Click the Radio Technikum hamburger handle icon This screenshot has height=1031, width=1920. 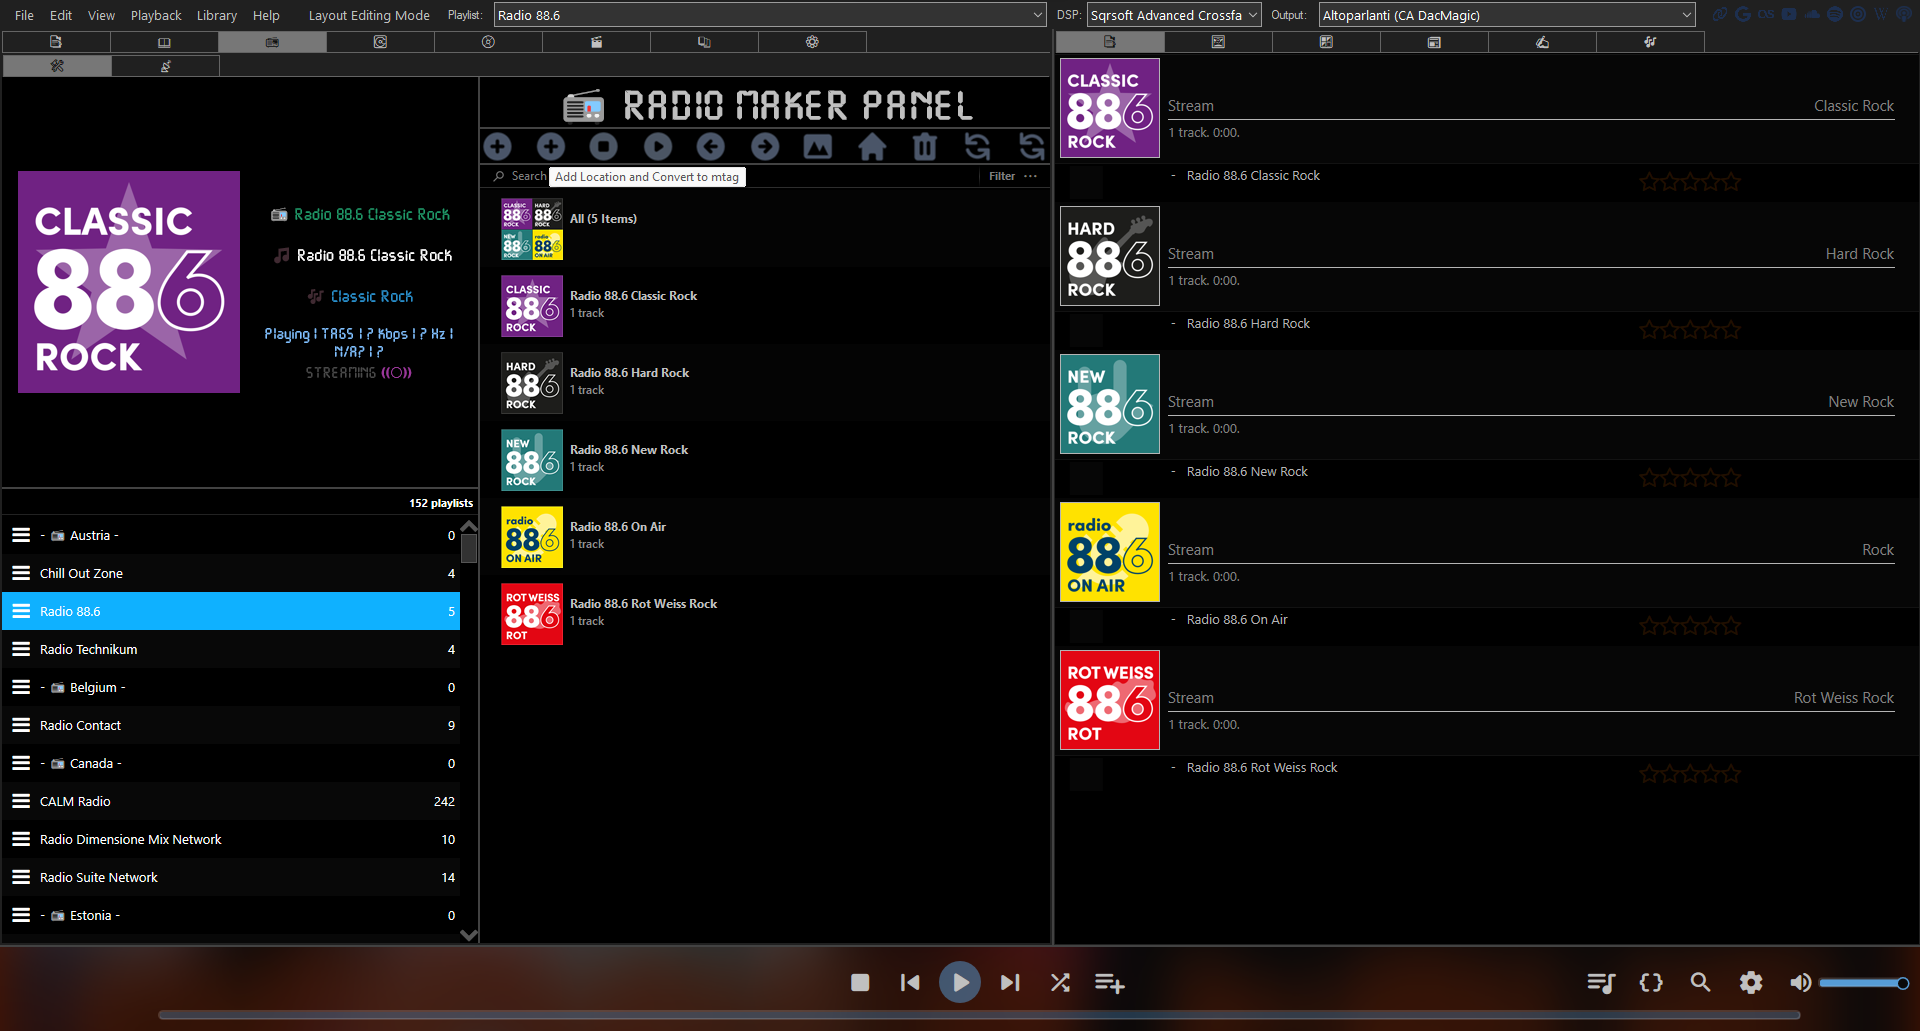click(21, 650)
